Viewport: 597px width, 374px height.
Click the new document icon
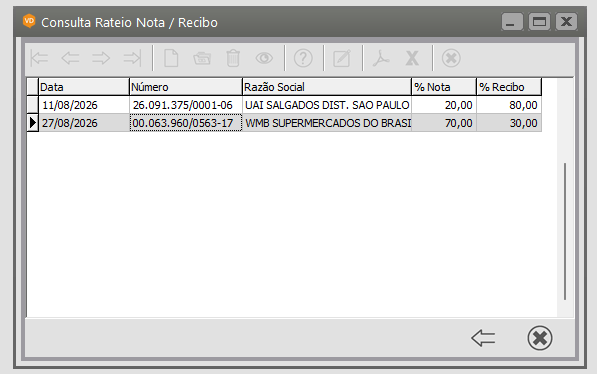click(171, 58)
